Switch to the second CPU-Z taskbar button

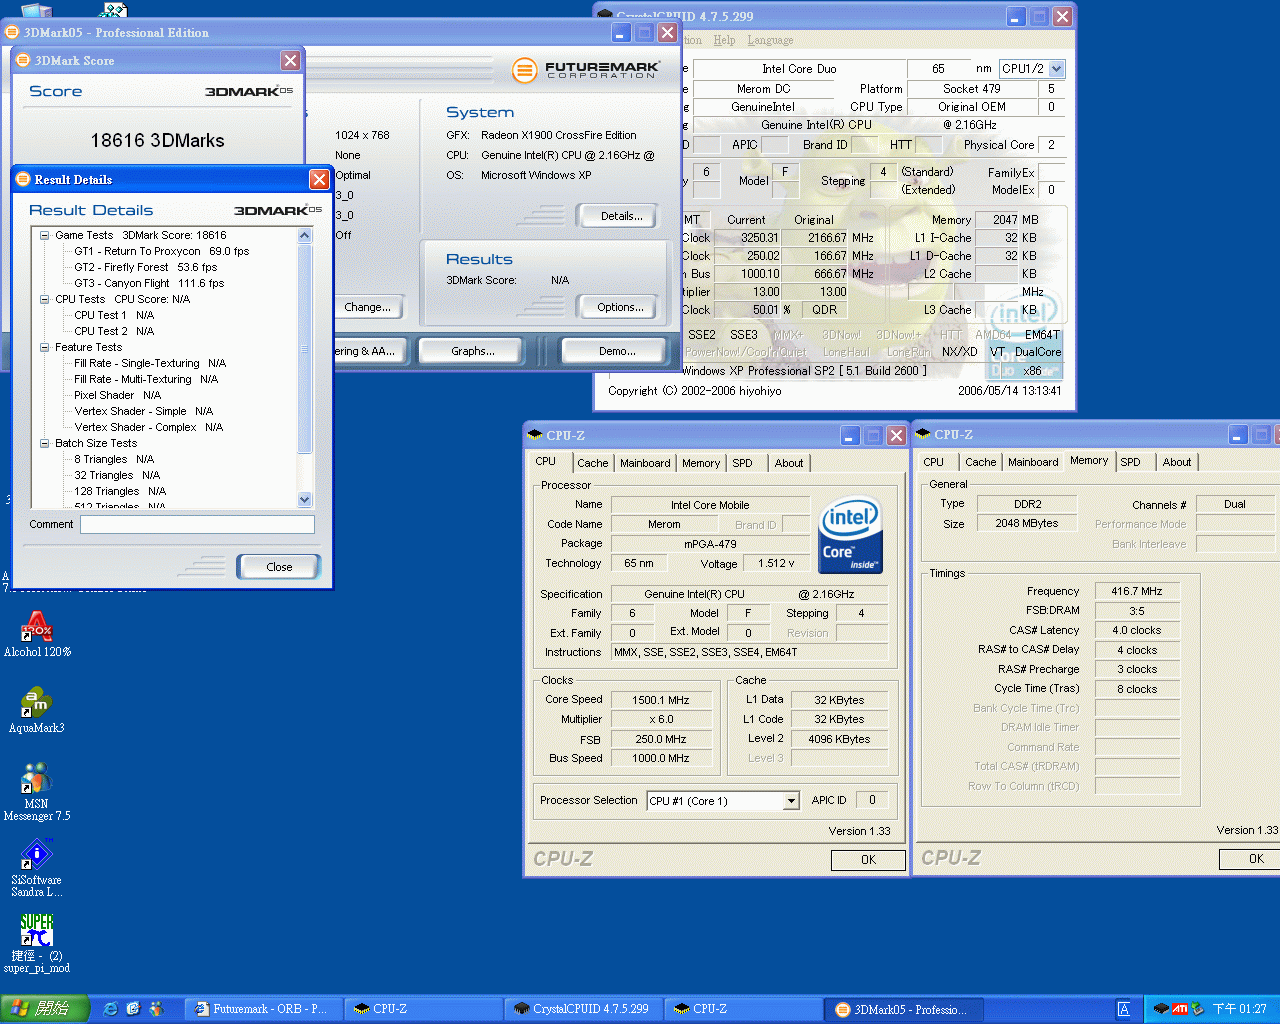743,1009
